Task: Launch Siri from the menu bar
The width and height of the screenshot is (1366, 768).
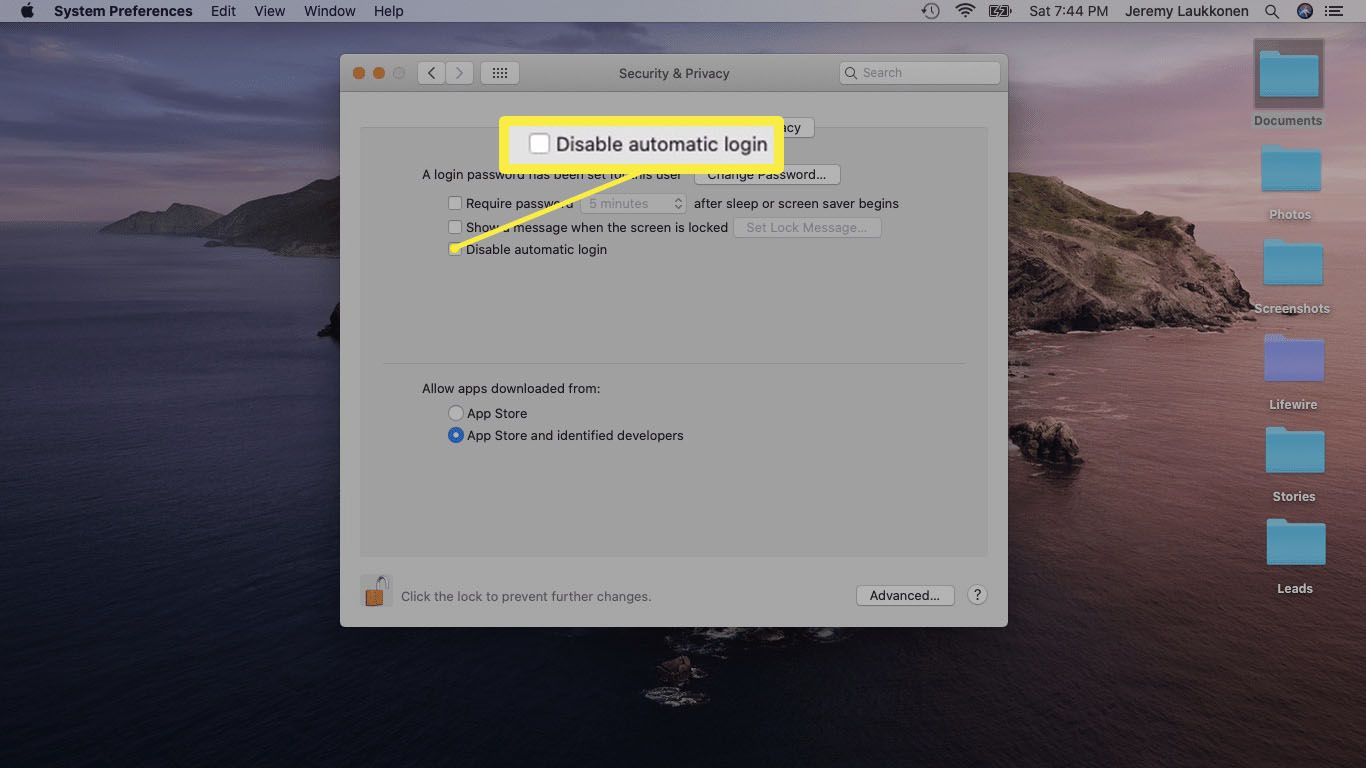Action: tap(1305, 11)
